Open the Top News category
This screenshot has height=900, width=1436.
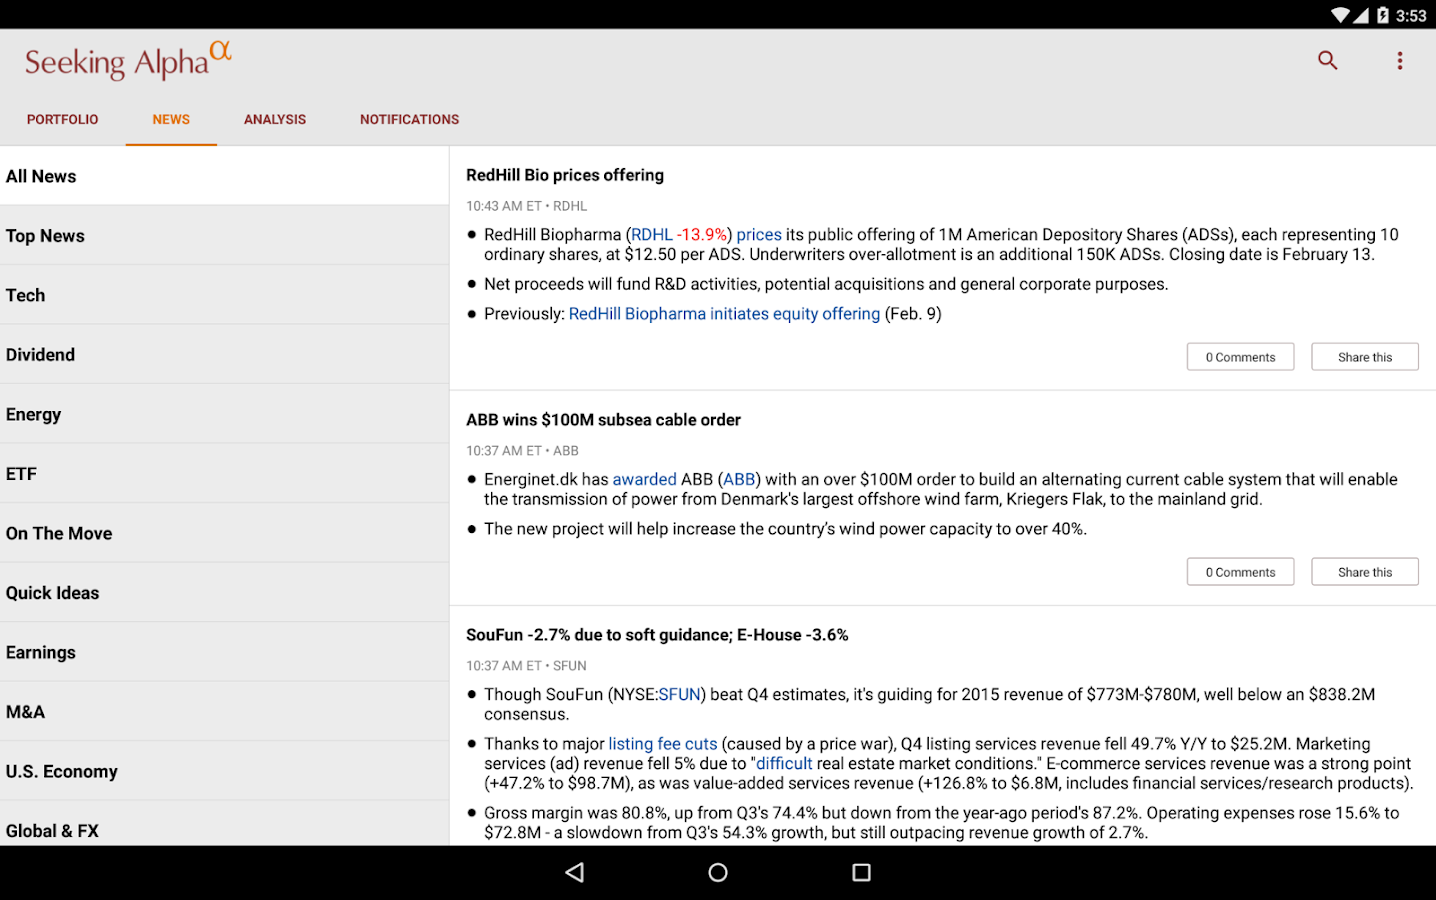click(x=224, y=236)
